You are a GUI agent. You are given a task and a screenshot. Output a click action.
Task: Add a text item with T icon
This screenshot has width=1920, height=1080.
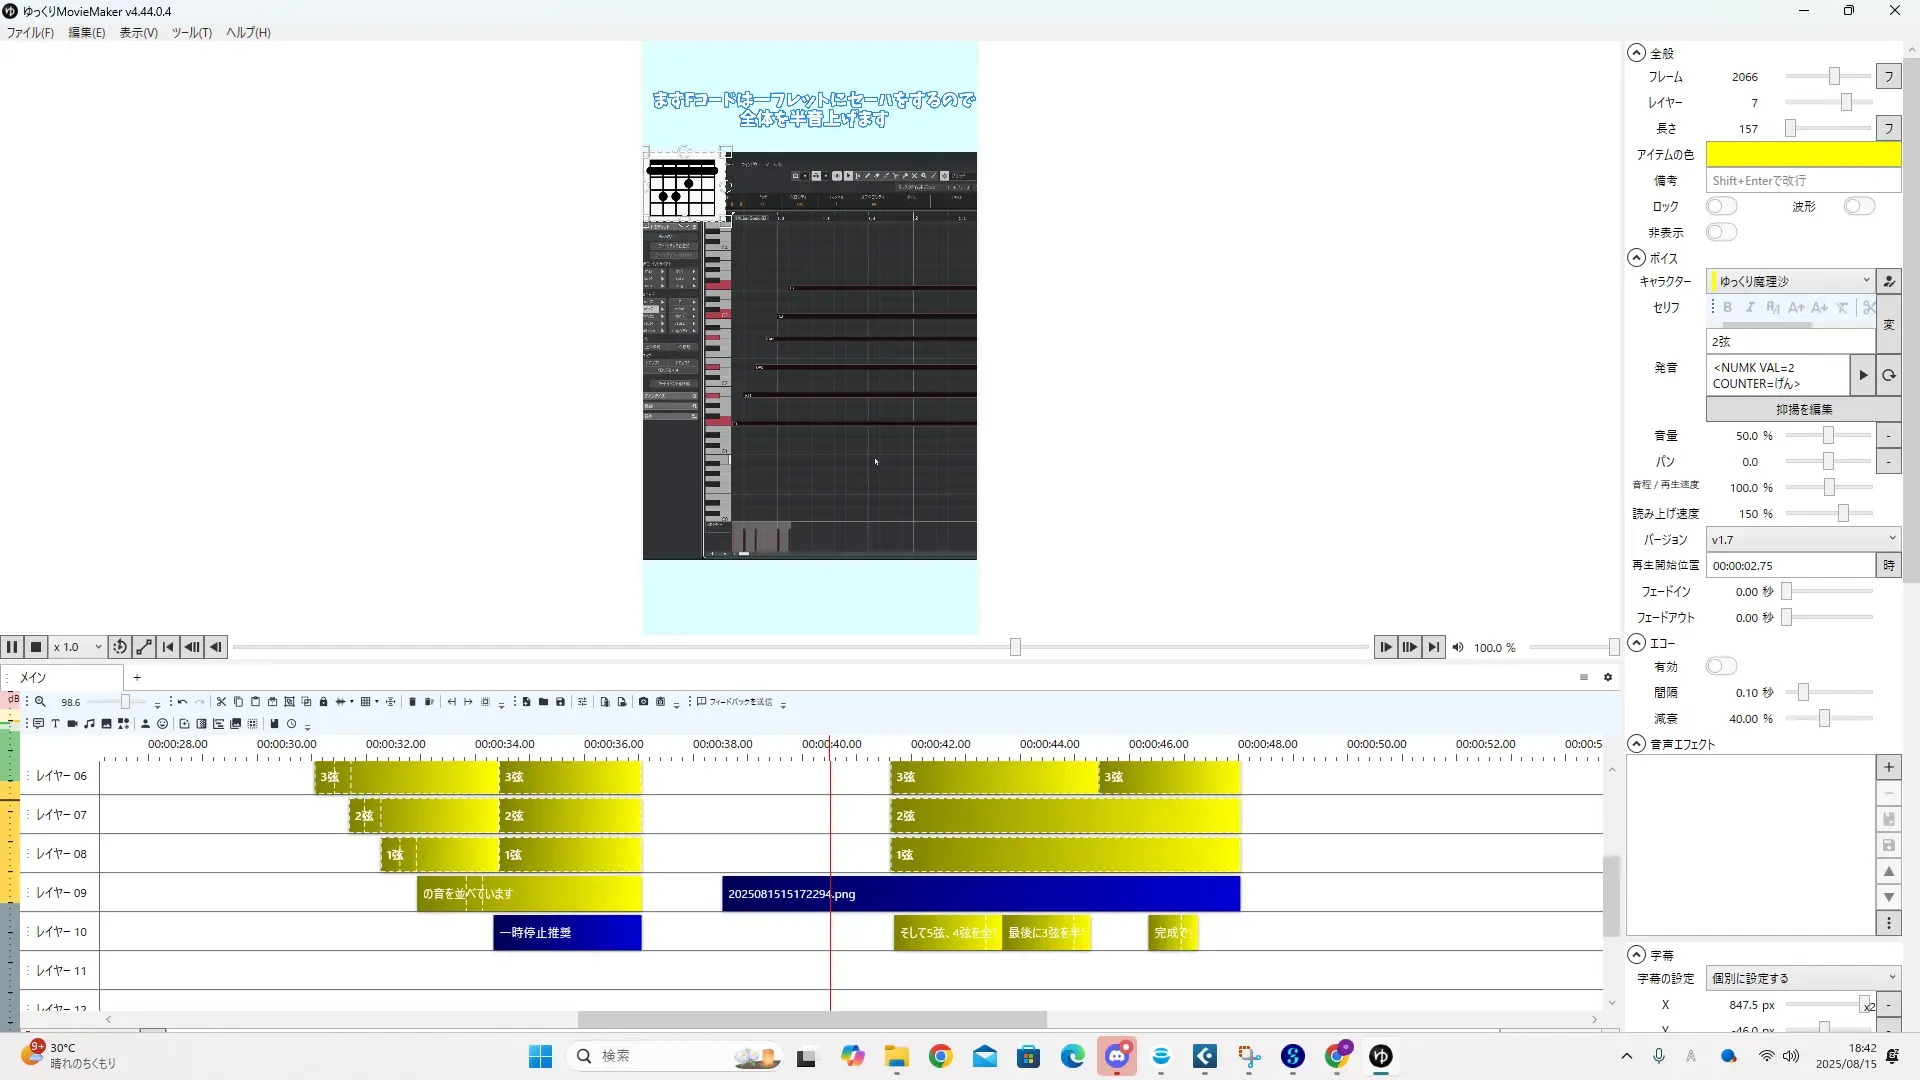tap(55, 724)
